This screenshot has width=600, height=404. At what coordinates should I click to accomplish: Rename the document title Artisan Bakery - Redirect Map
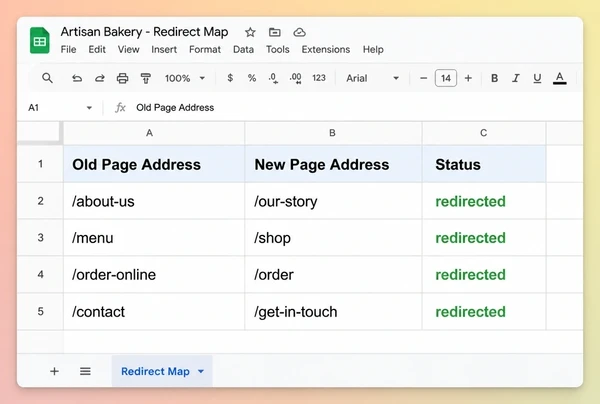point(144,32)
